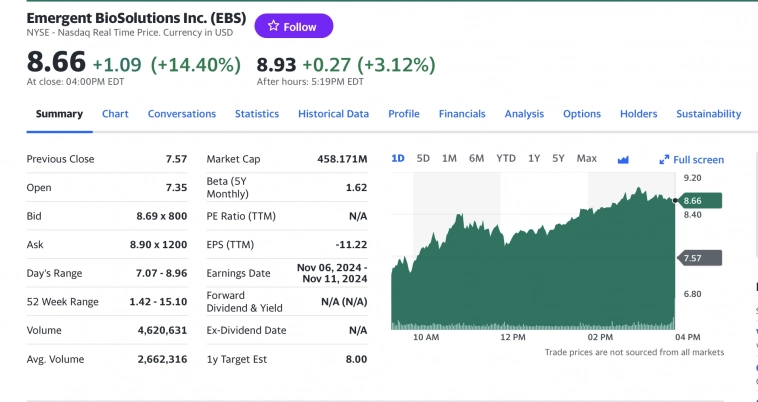Viewport: 758px width, 402px height.
Task: Open the chart type icon
Action: (623, 159)
